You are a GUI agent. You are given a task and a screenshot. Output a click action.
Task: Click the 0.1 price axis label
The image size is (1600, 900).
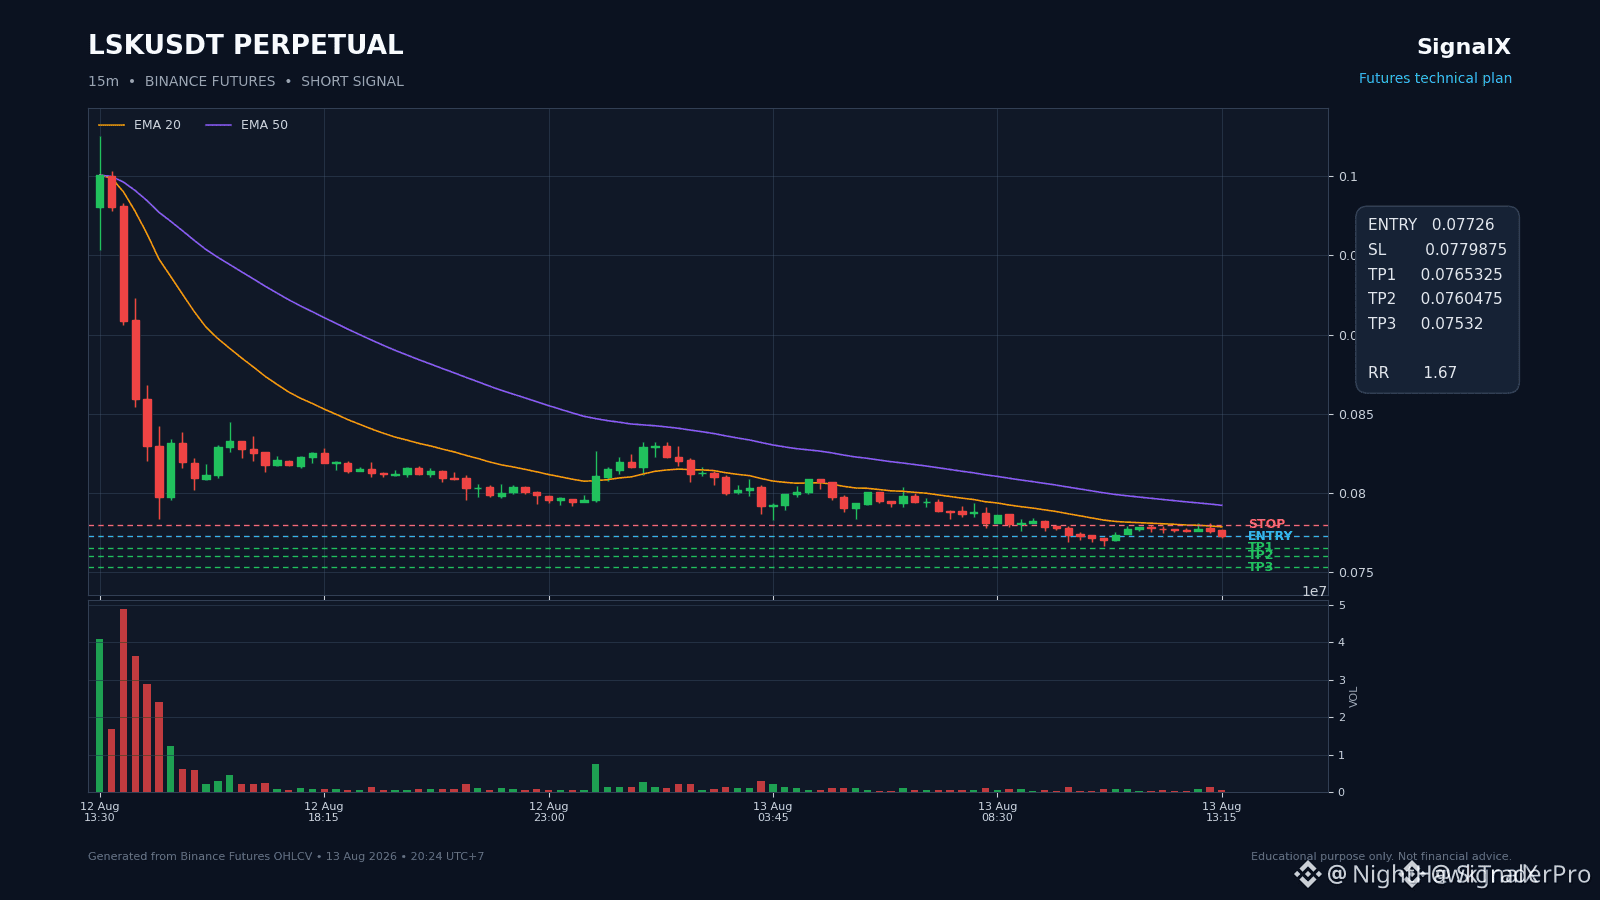point(1348,177)
